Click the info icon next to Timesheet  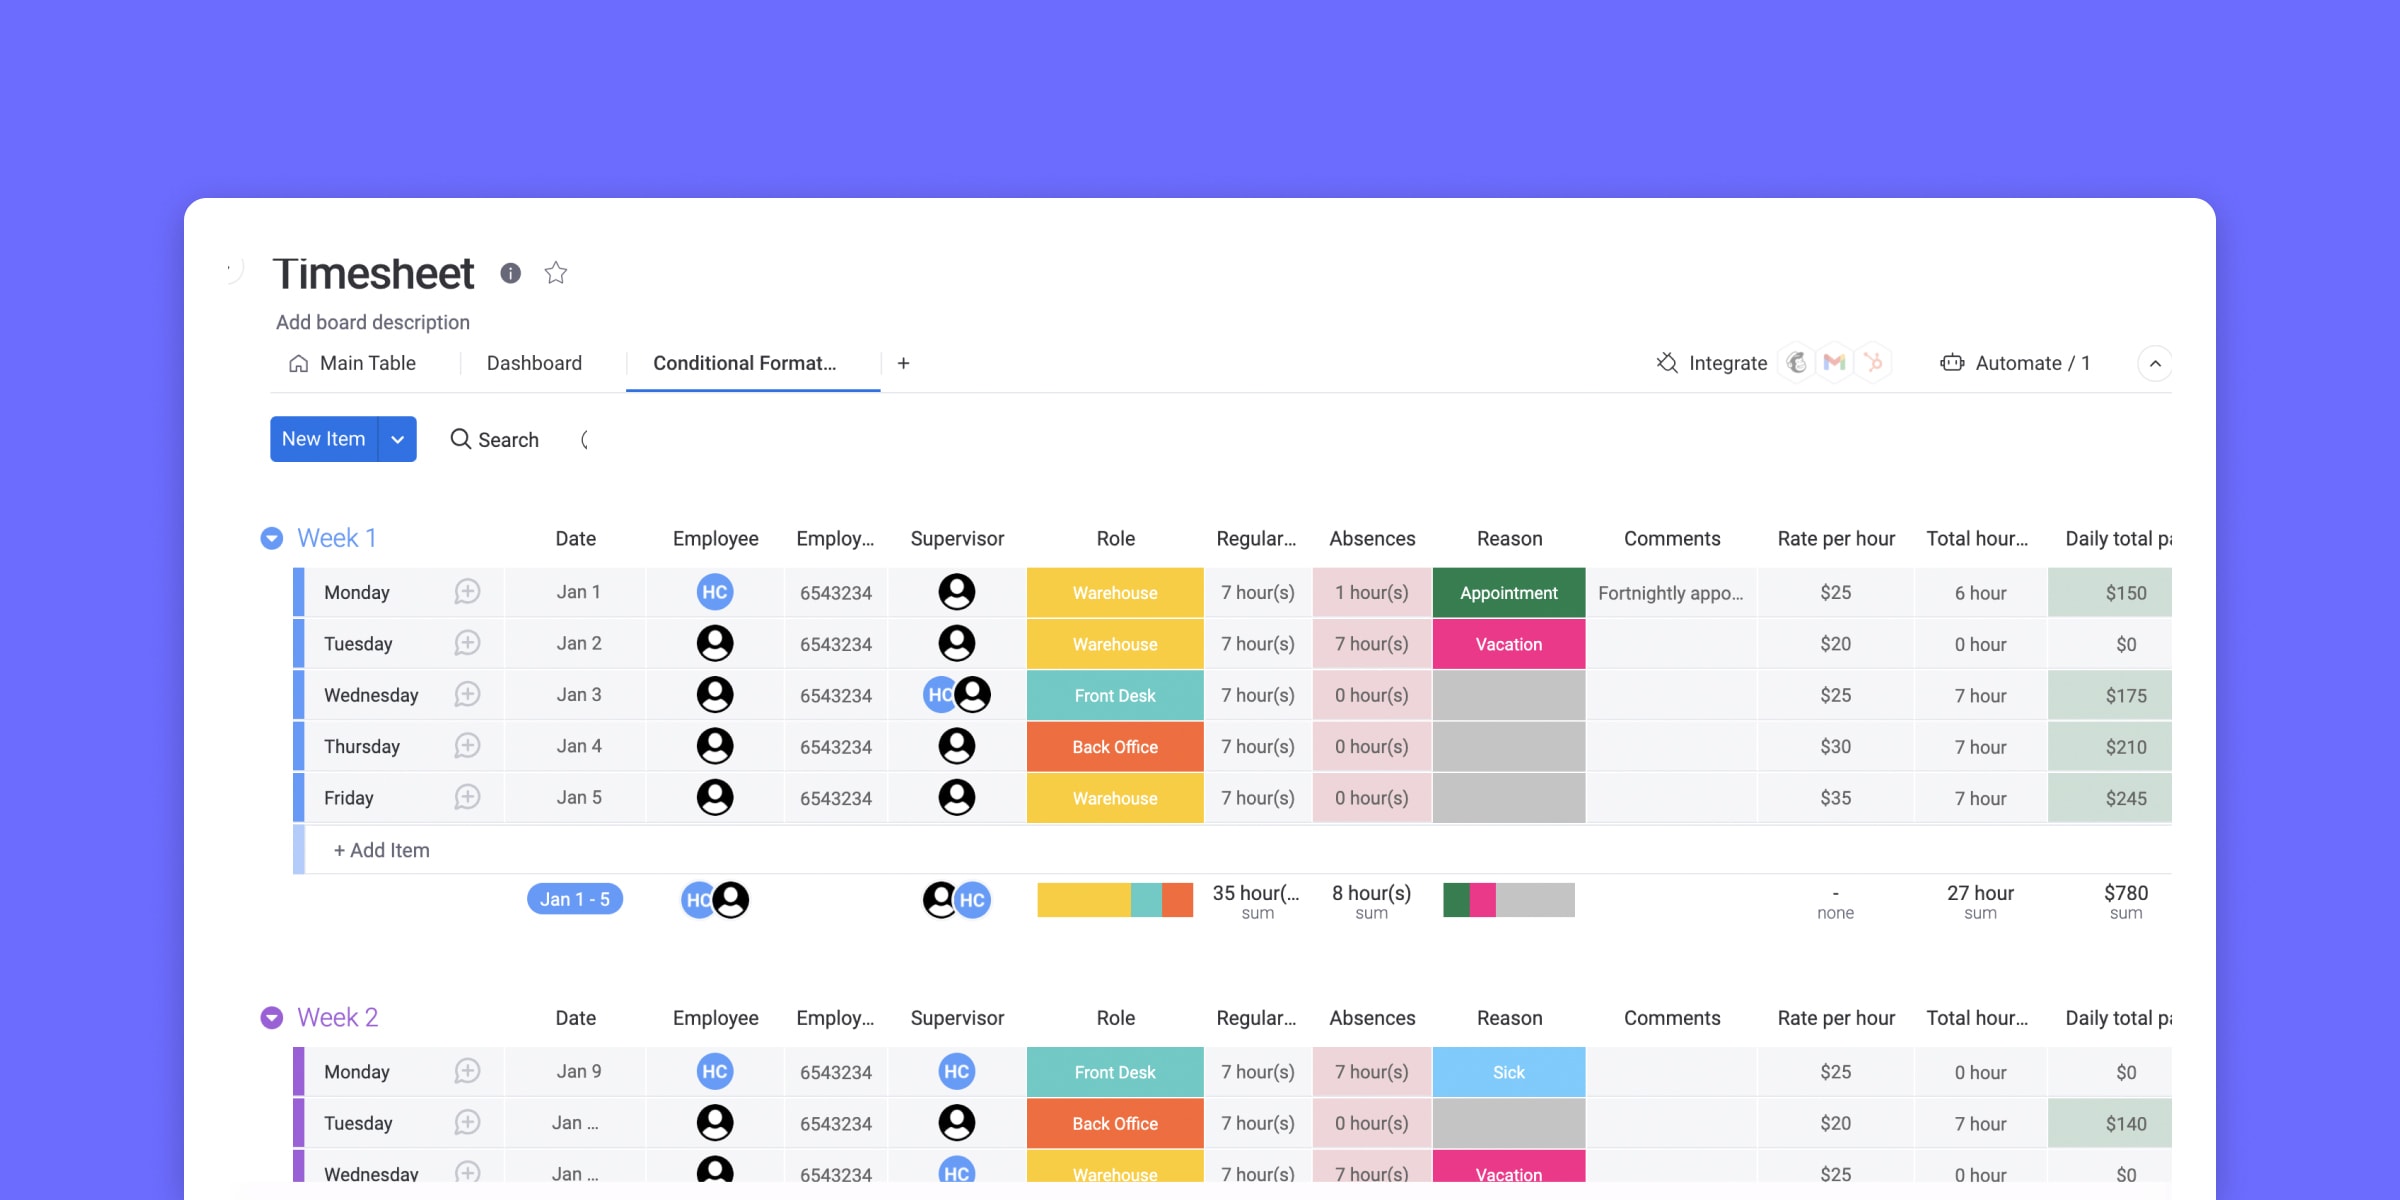click(x=511, y=272)
